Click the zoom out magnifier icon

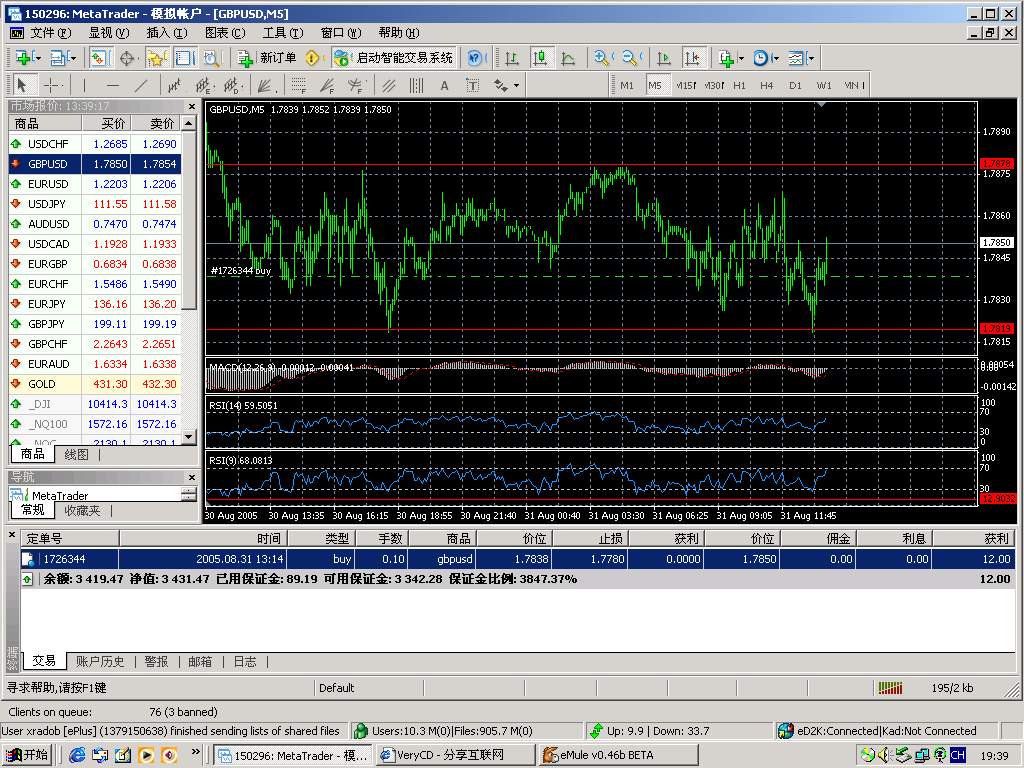click(x=630, y=58)
